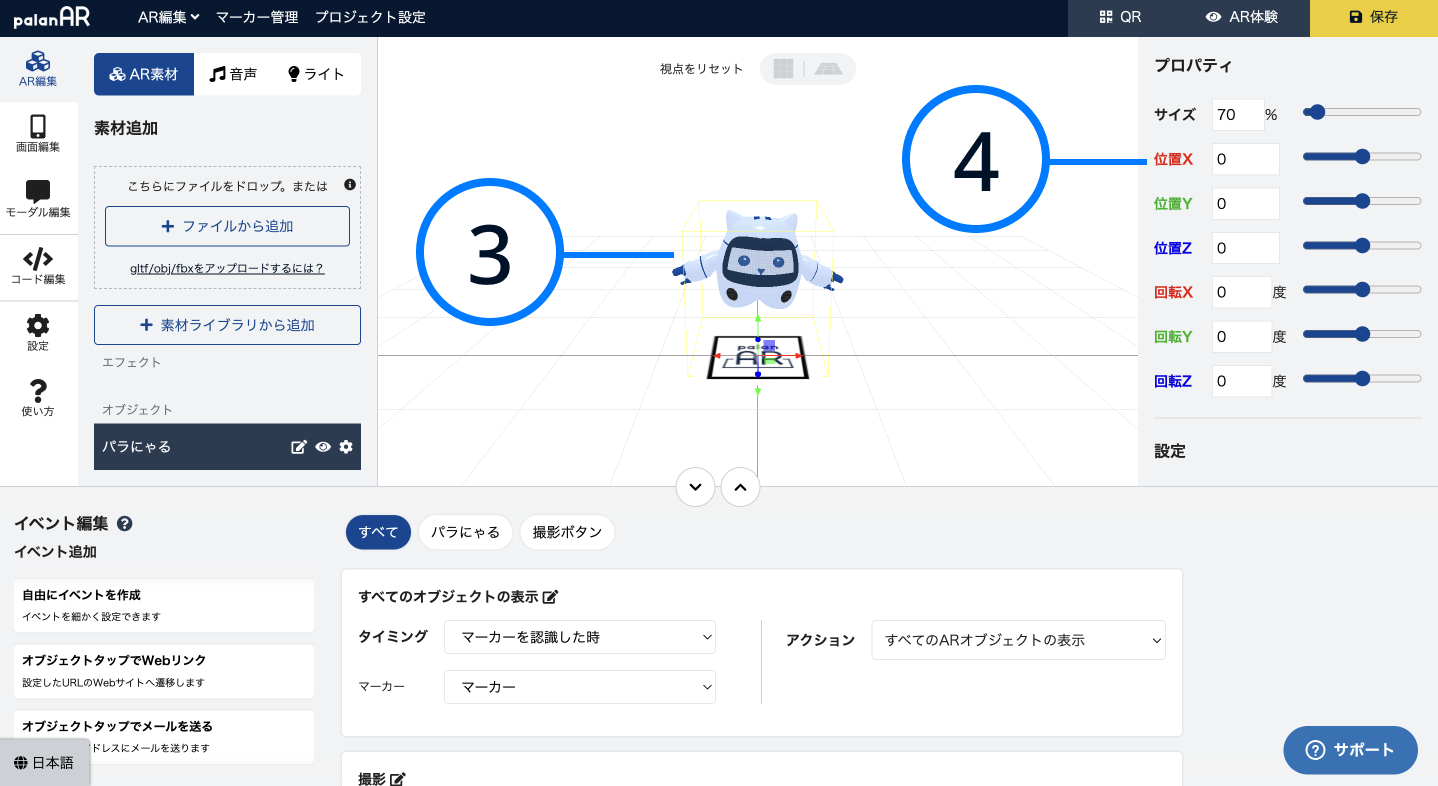The height and width of the screenshot is (786, 1438).
Task: Click 視点をリセット
Action: (x=702, y=69)
